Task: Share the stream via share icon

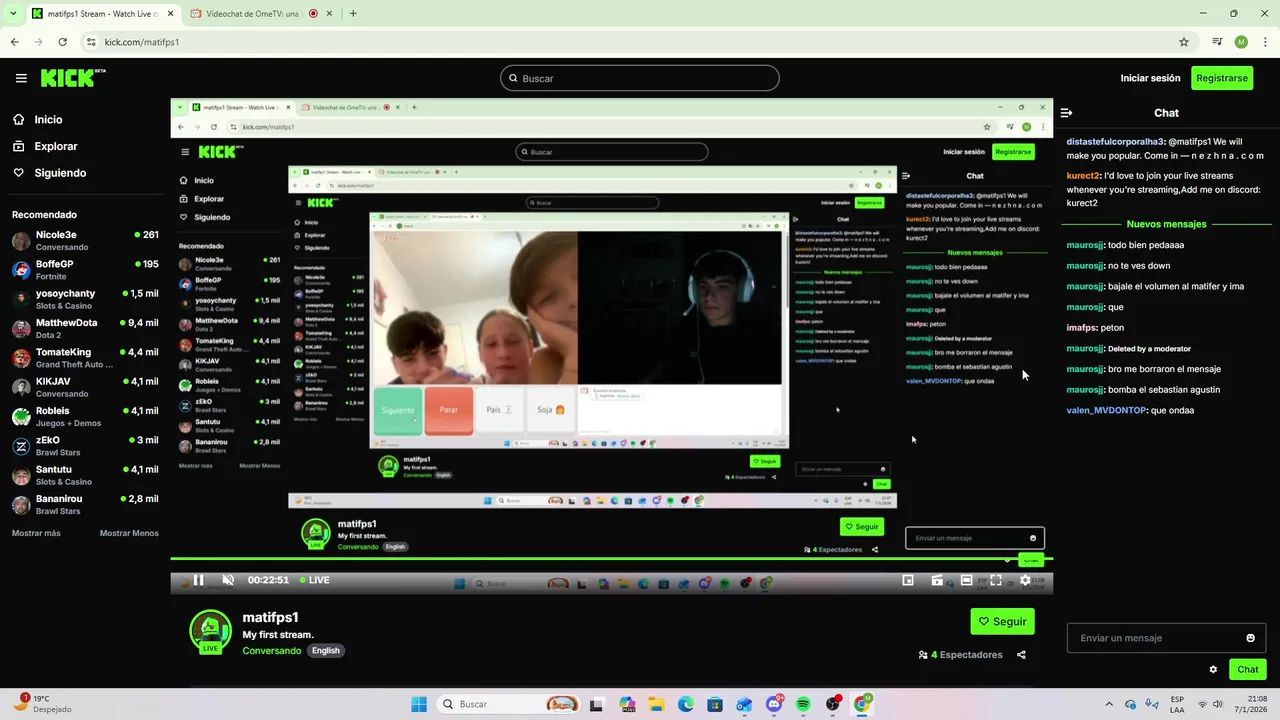Action: click(x=1021, y=655)
